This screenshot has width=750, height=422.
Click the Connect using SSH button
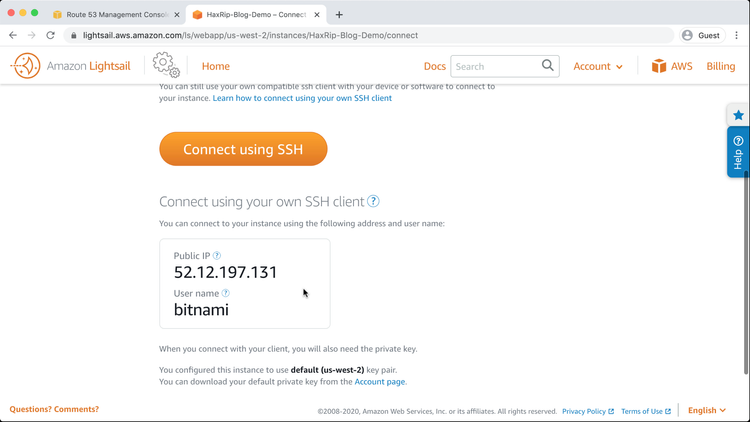(243, 150)
